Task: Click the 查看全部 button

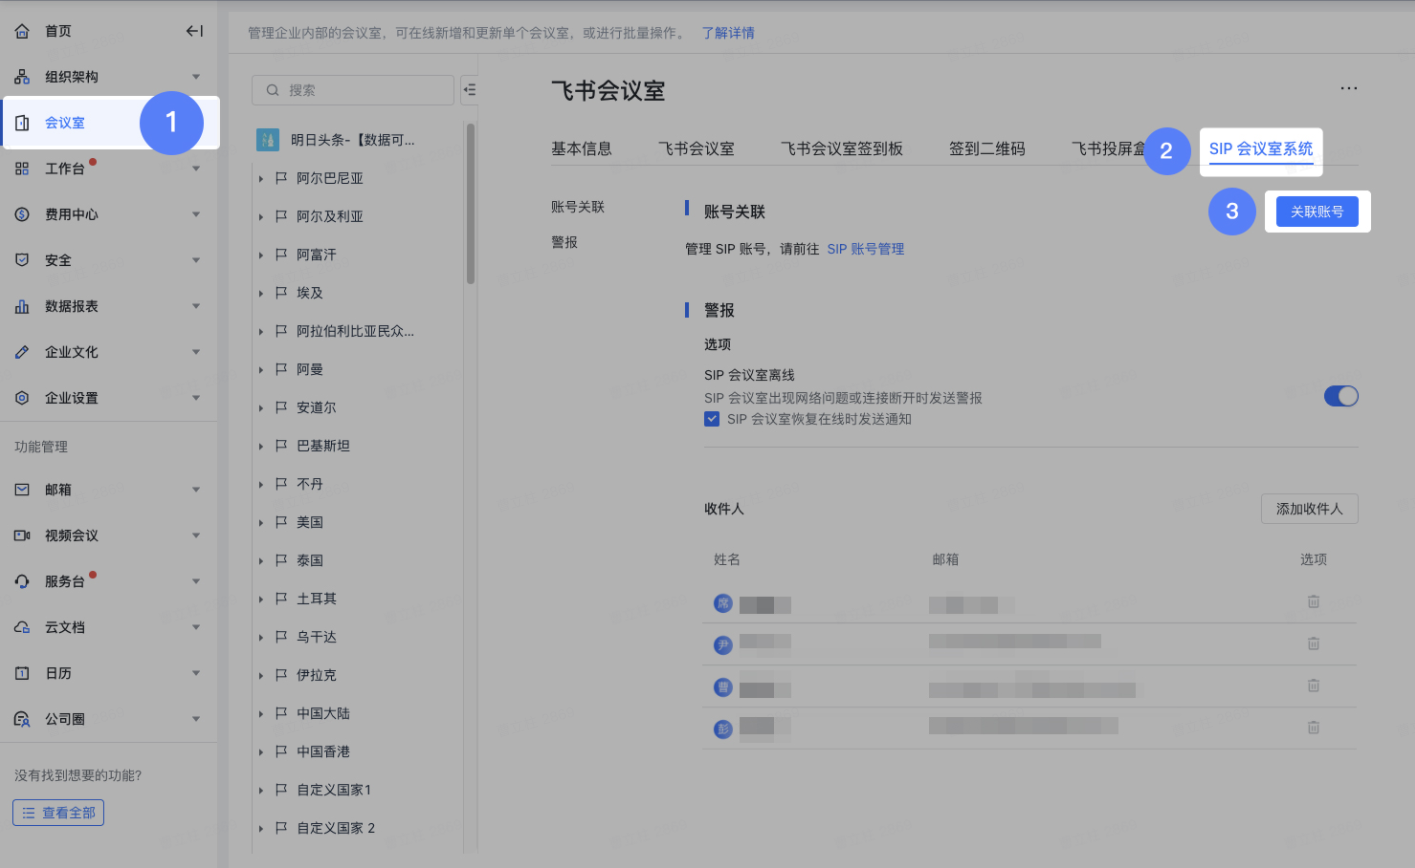Action: (58, 813)
